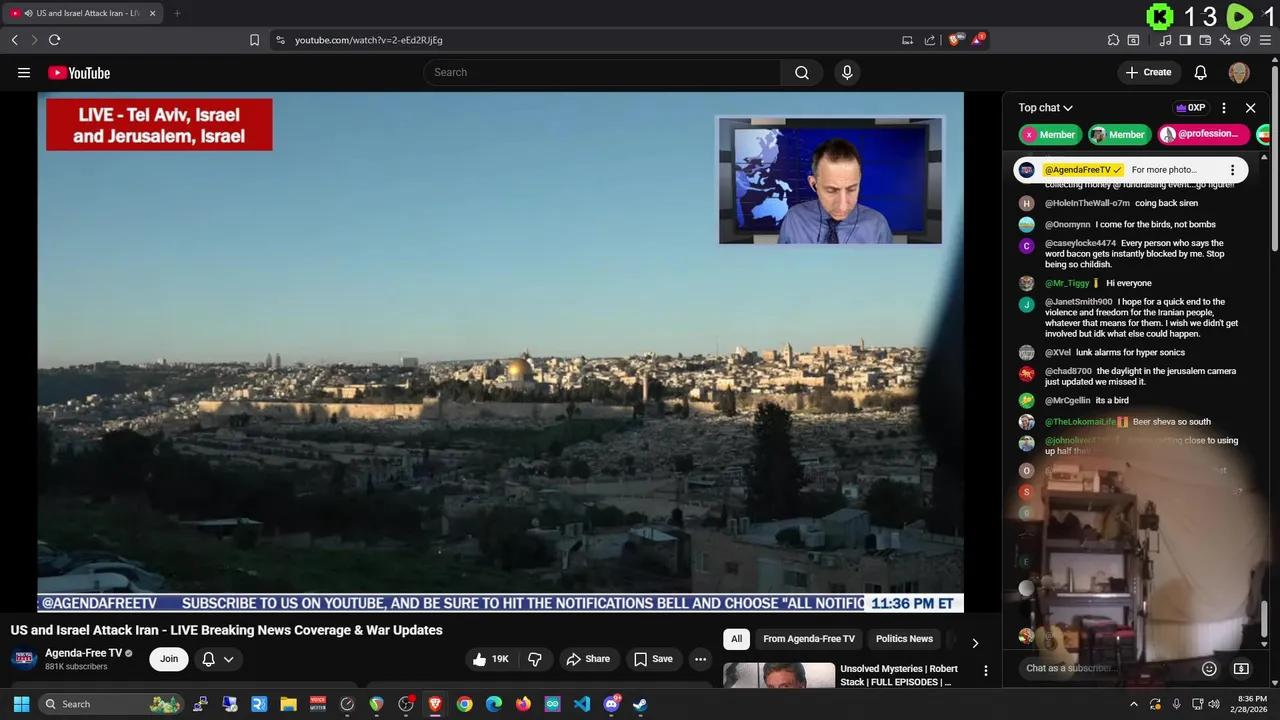Open Firefox from the taskbar
Viewport: 1280px width, 720px height.
523,704
